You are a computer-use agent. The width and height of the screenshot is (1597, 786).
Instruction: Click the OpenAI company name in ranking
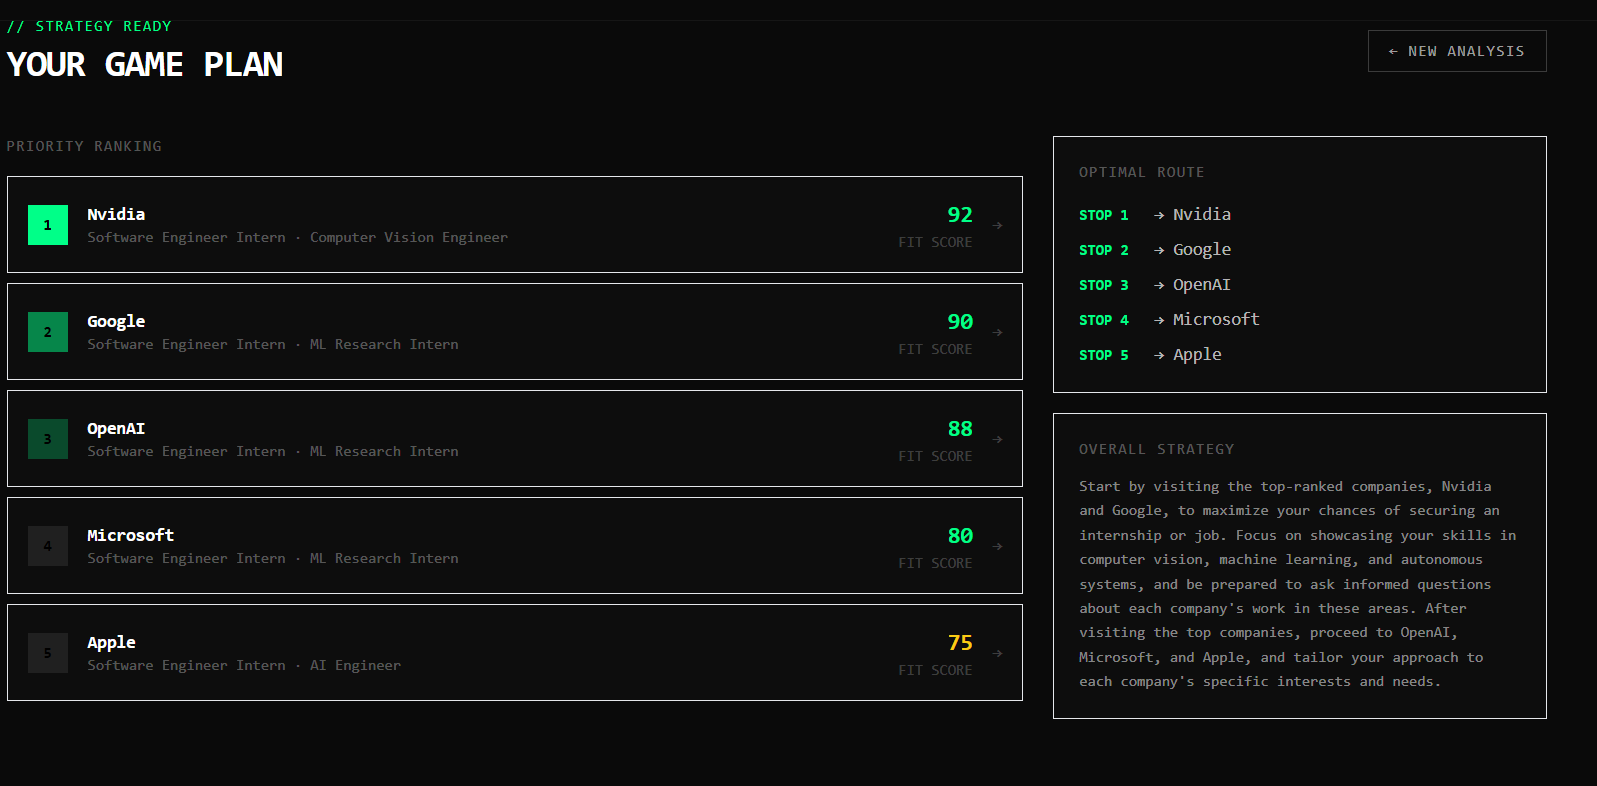coord(116,429)
